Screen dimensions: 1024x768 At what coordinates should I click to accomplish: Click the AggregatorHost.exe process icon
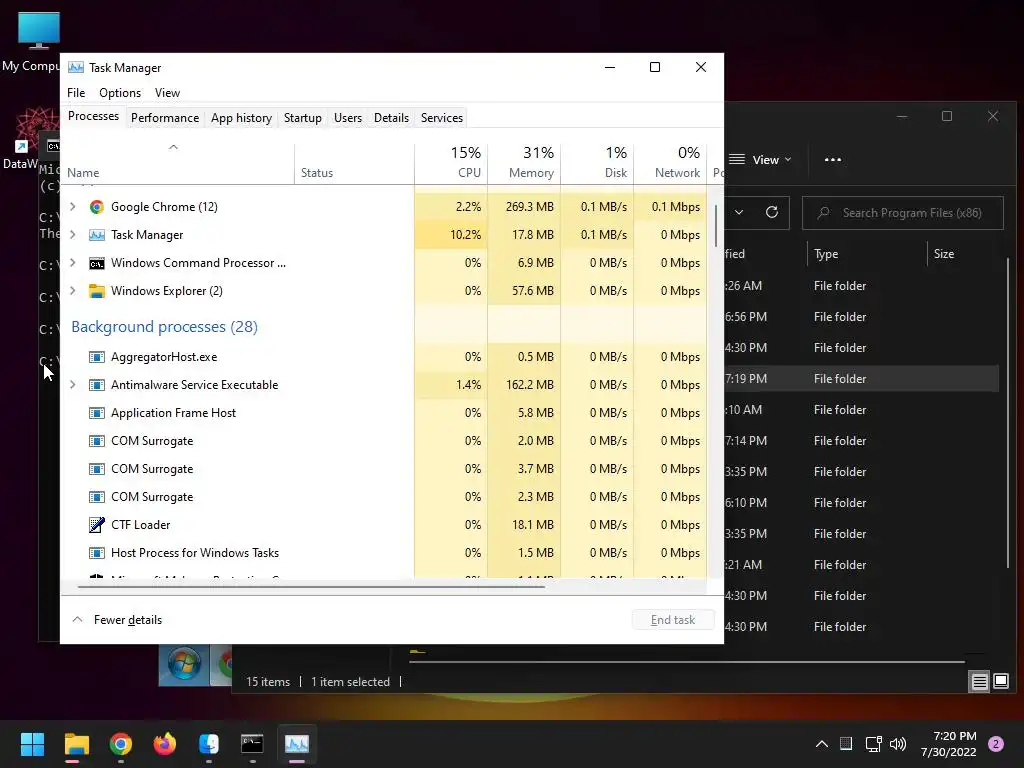[97, 357]
